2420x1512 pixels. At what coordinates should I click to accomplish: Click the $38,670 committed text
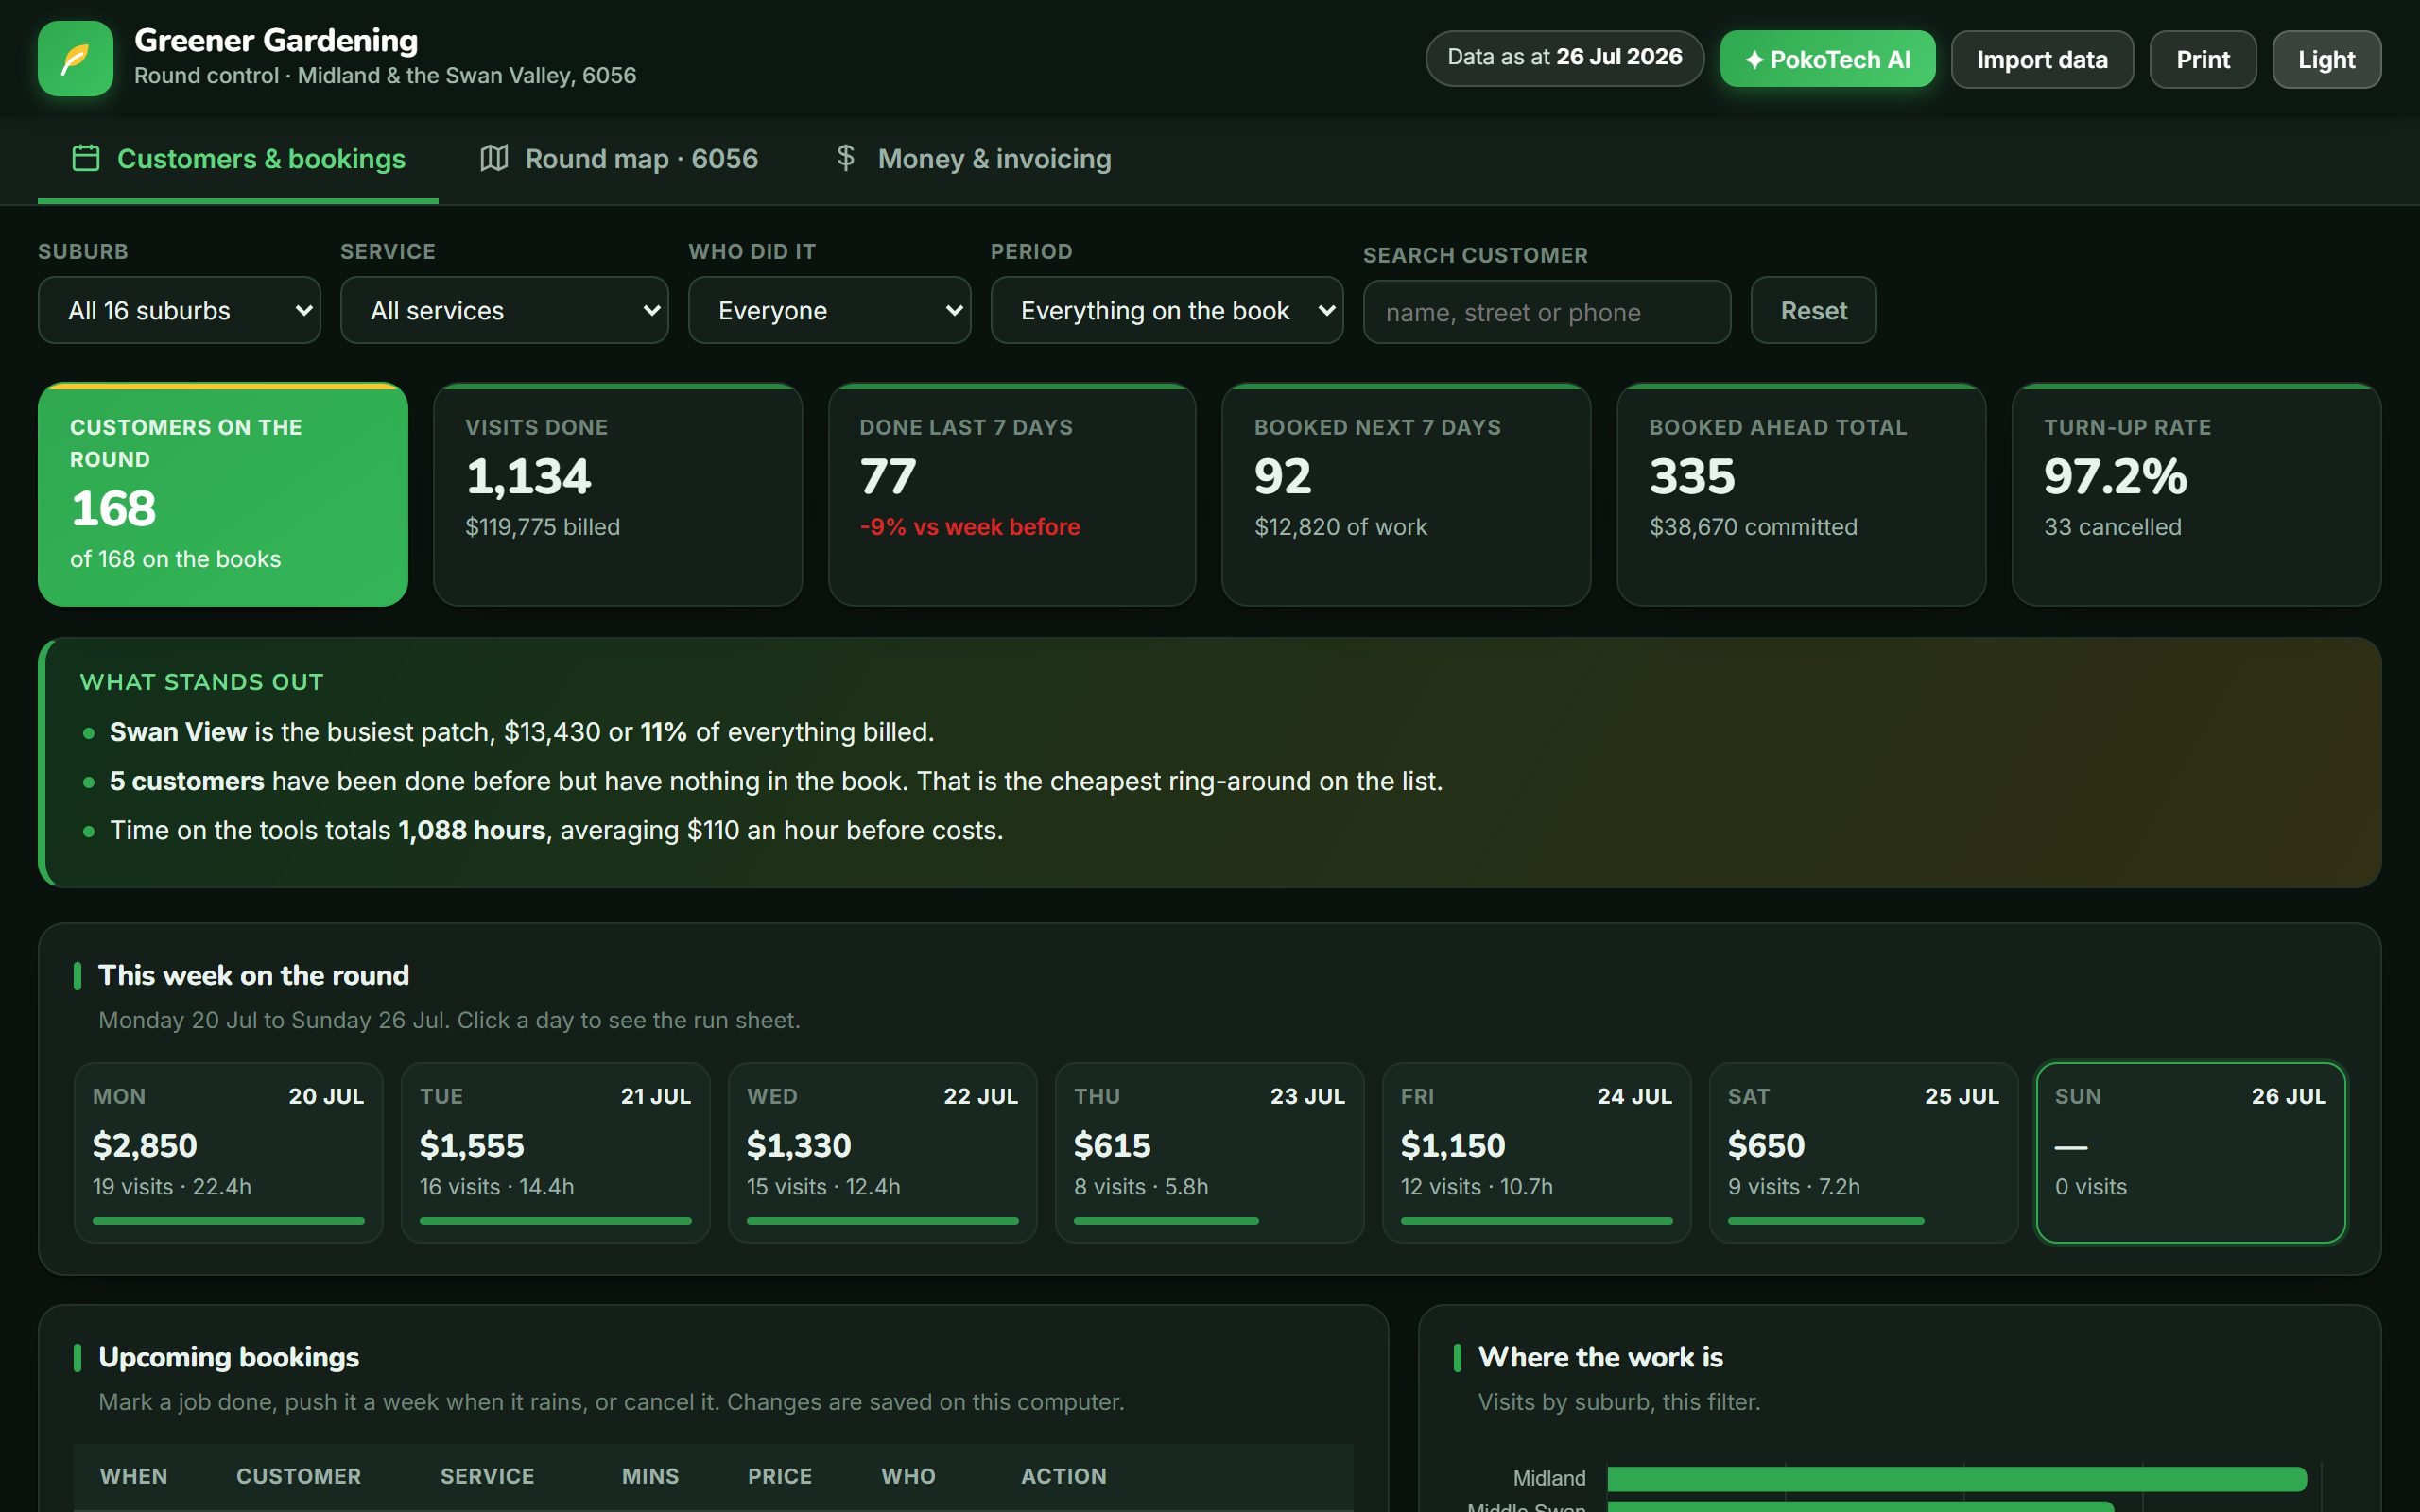tap(1753, 527)
